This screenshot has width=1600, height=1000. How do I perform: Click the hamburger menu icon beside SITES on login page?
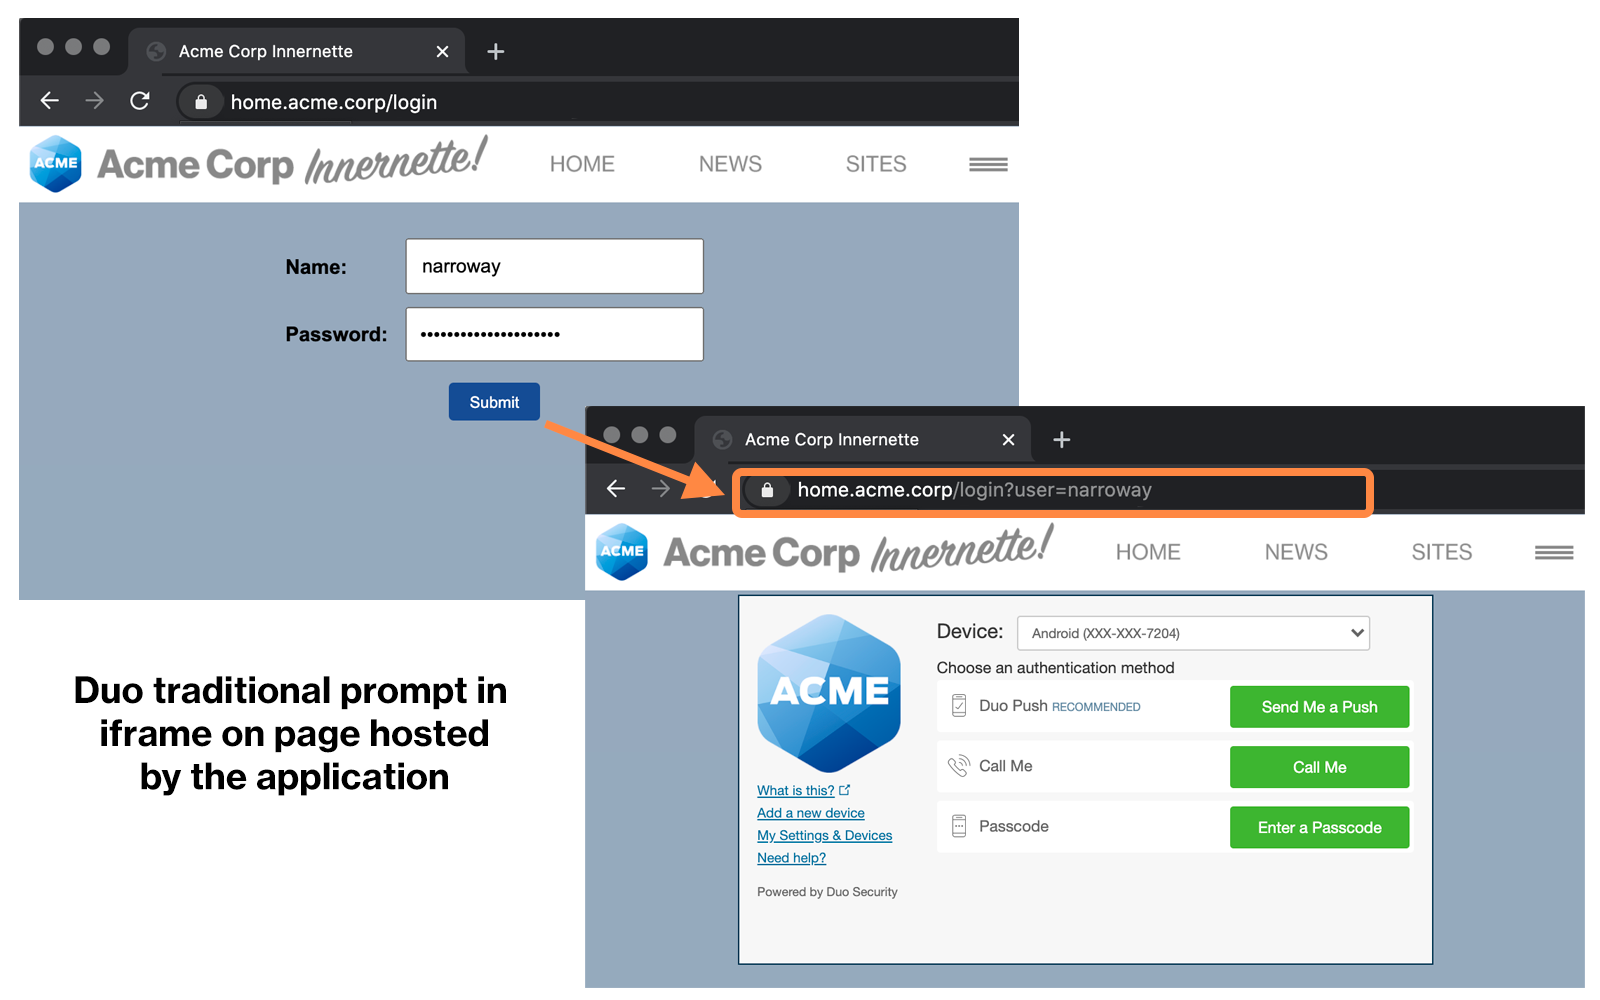point(987,165)
